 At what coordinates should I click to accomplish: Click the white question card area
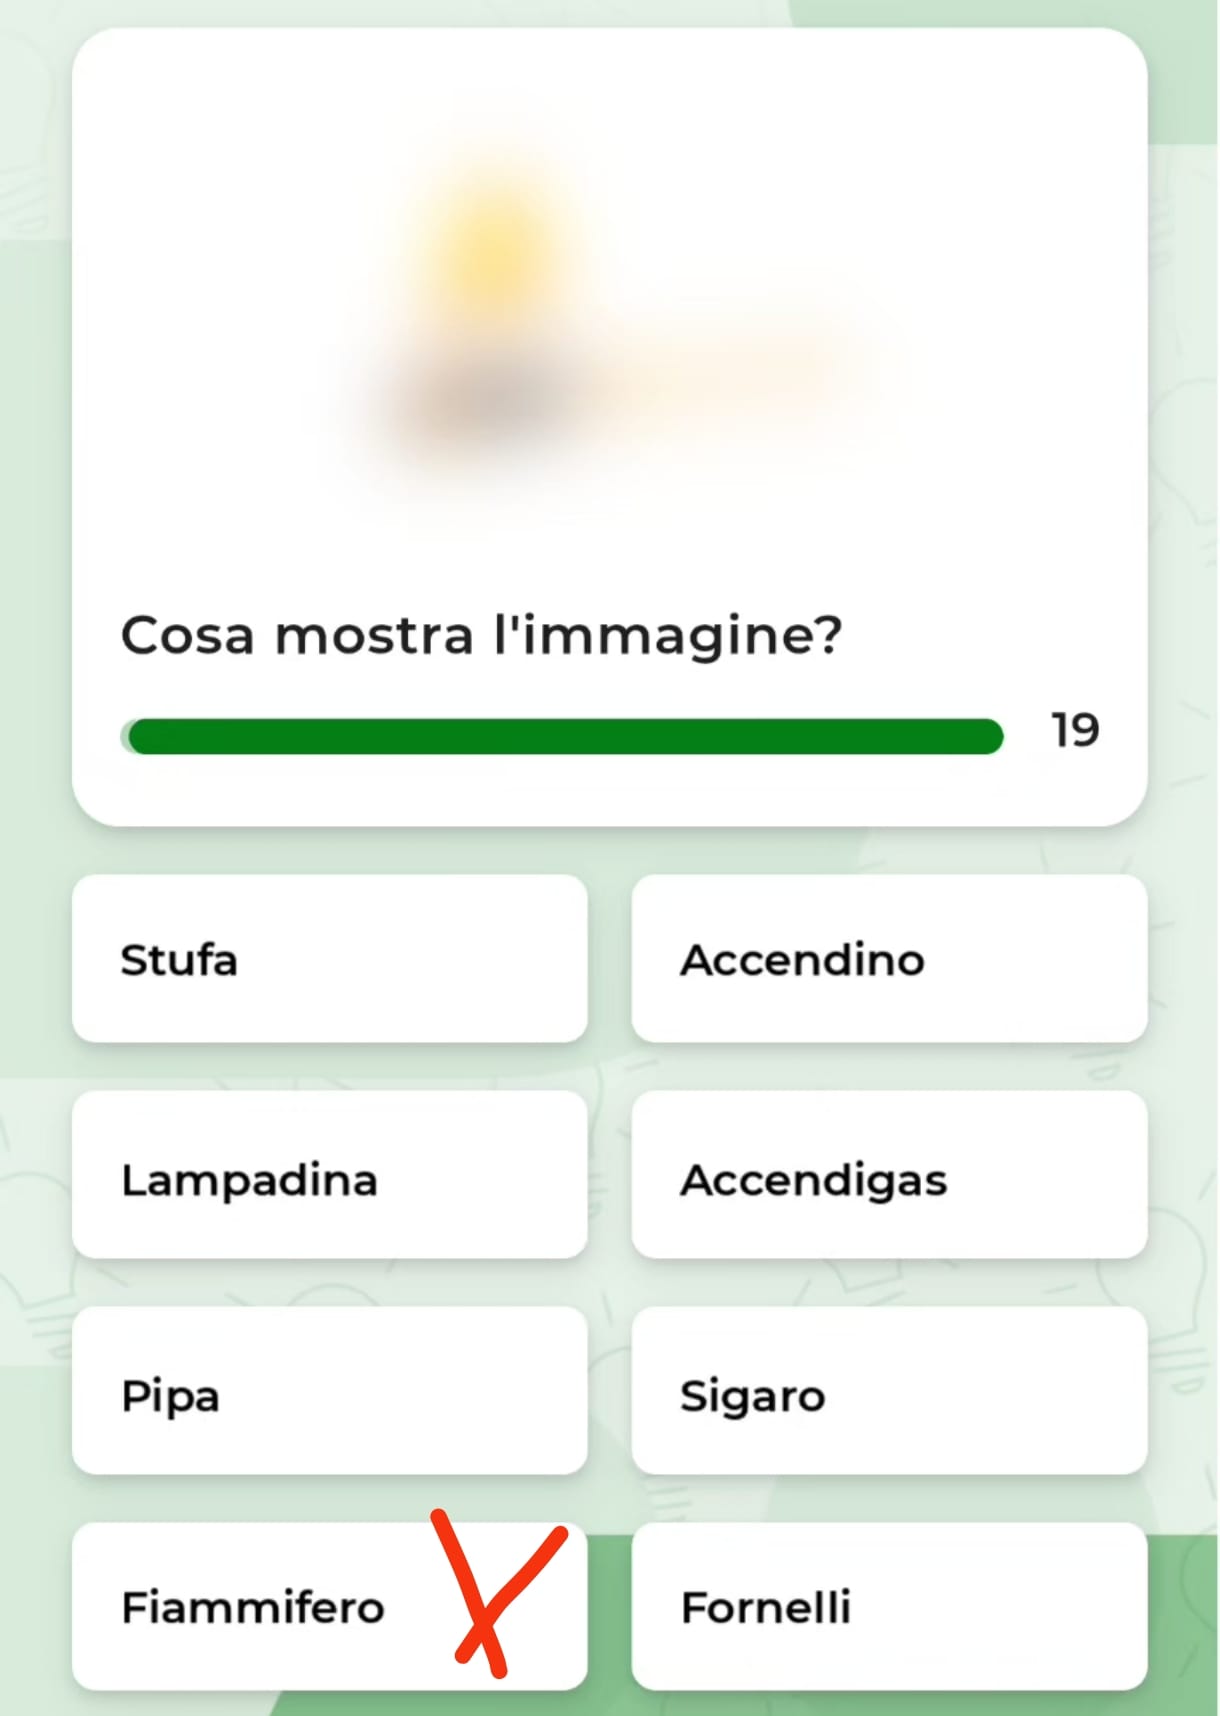pyautogui.click(x=609, y=427)
